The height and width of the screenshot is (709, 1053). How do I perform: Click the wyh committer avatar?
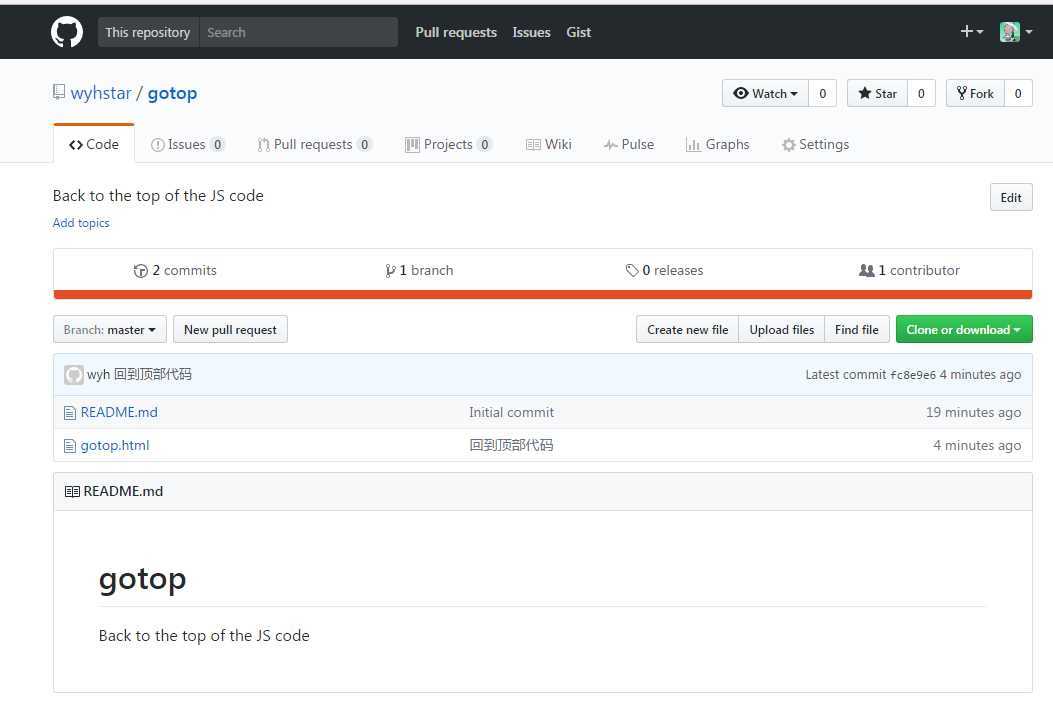tap(74, 375)
